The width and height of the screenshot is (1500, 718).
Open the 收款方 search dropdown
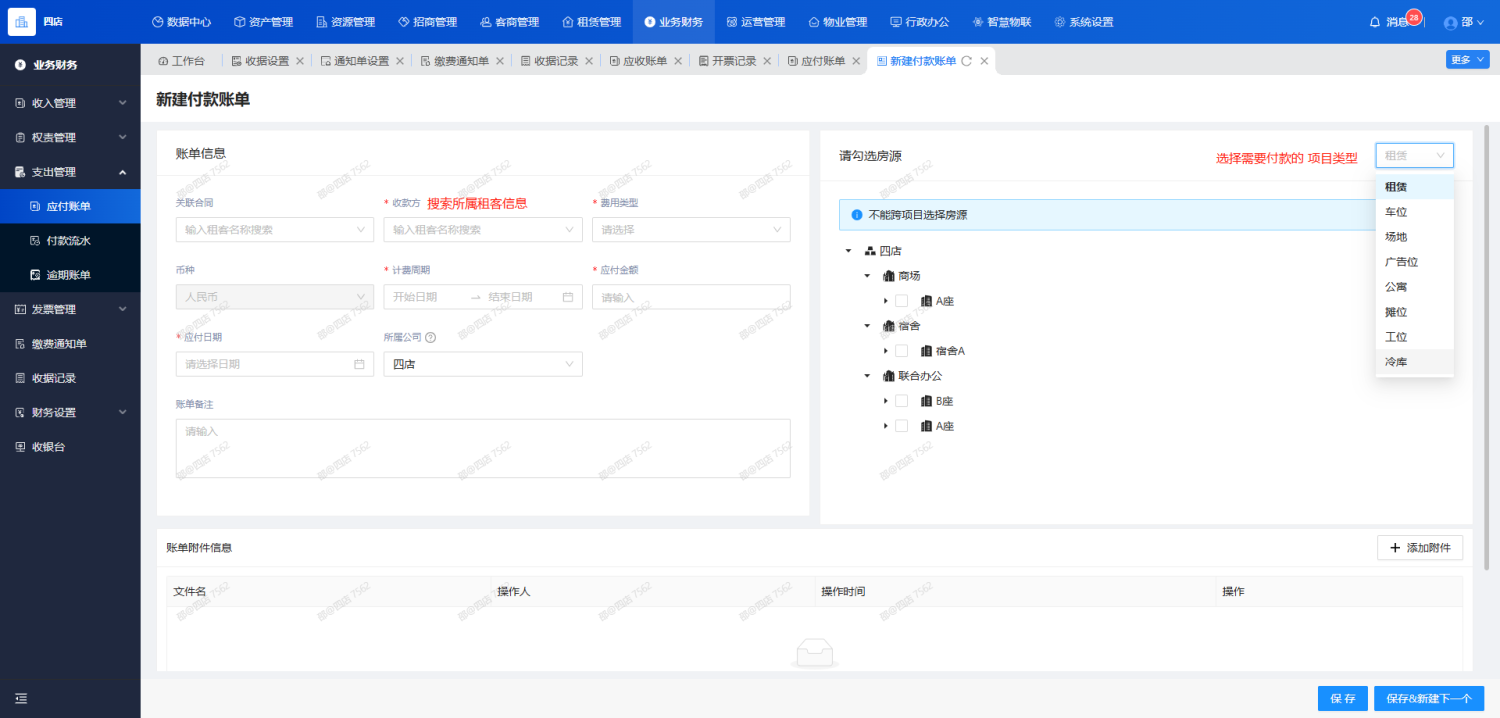coord(483,230)
